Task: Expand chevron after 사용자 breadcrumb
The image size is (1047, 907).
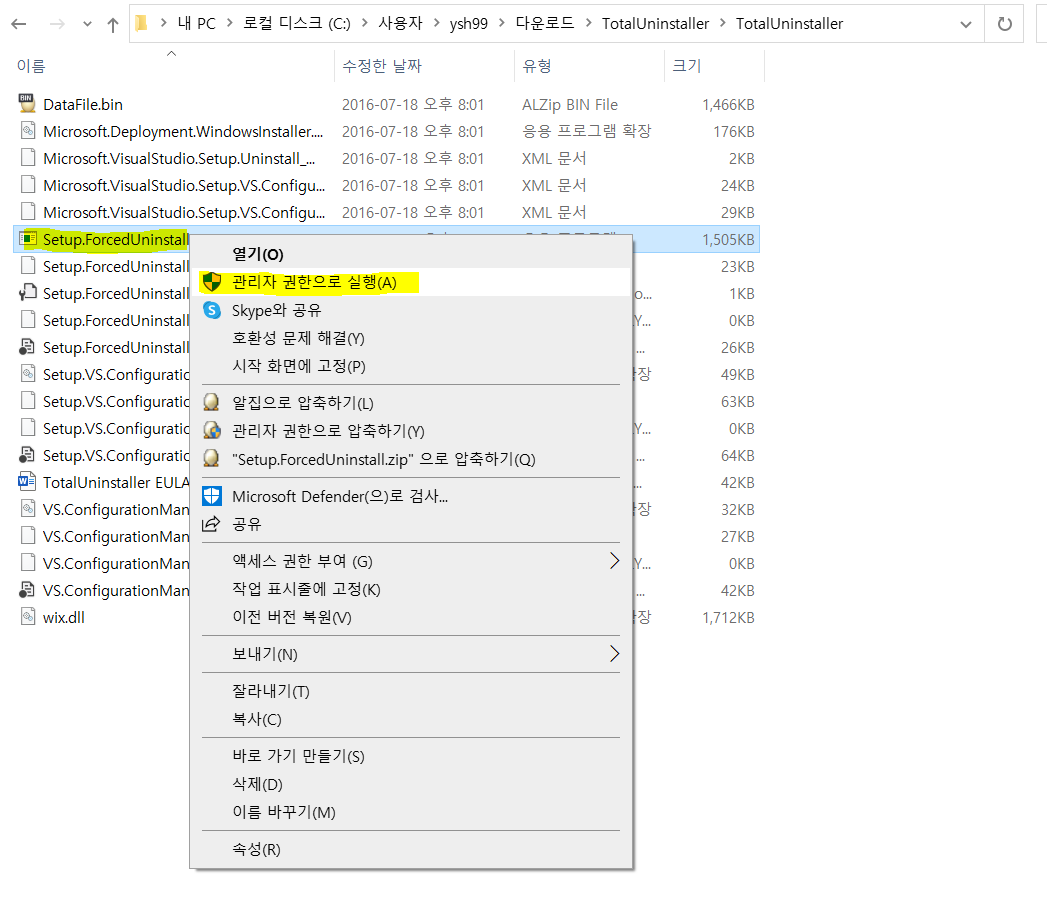Action: coord(436,23)
